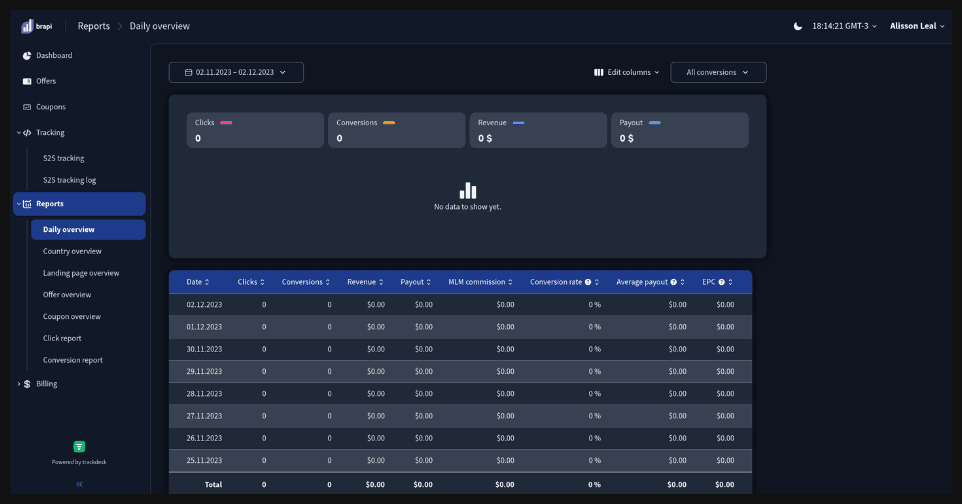Click date cell 30.11.2023
This screenshot has height=504, width=962.
coord(204,349)
